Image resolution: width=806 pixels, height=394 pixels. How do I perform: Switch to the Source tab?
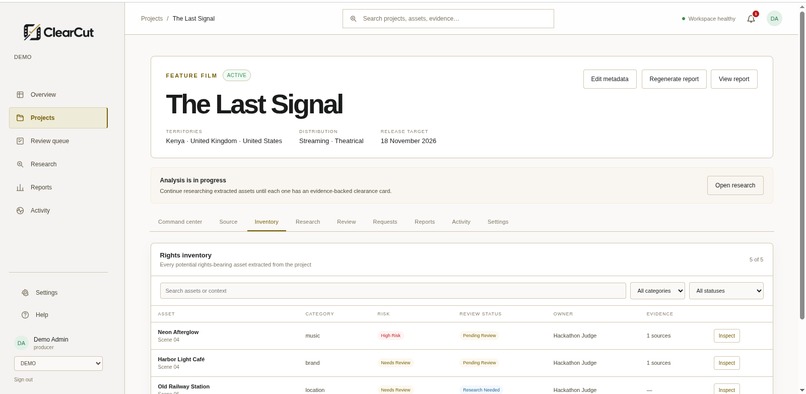click(228, 222)
